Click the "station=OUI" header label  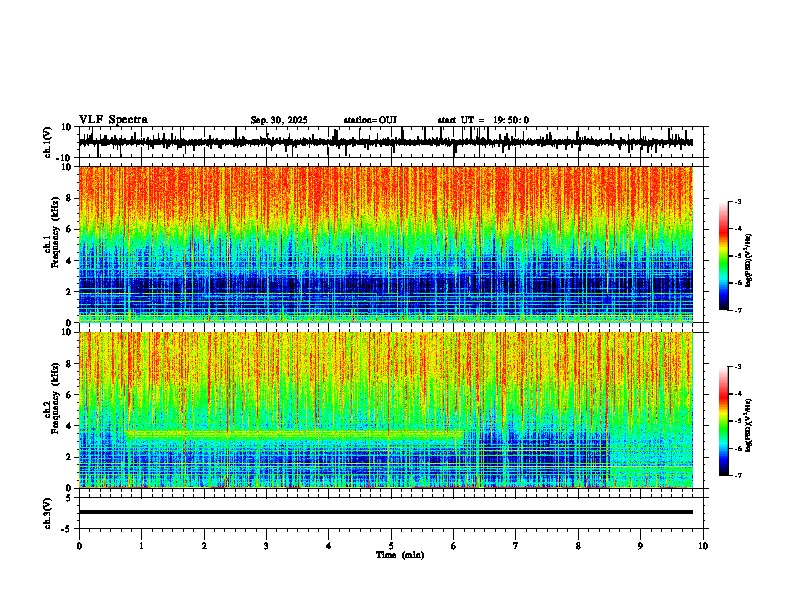(370, 120)
